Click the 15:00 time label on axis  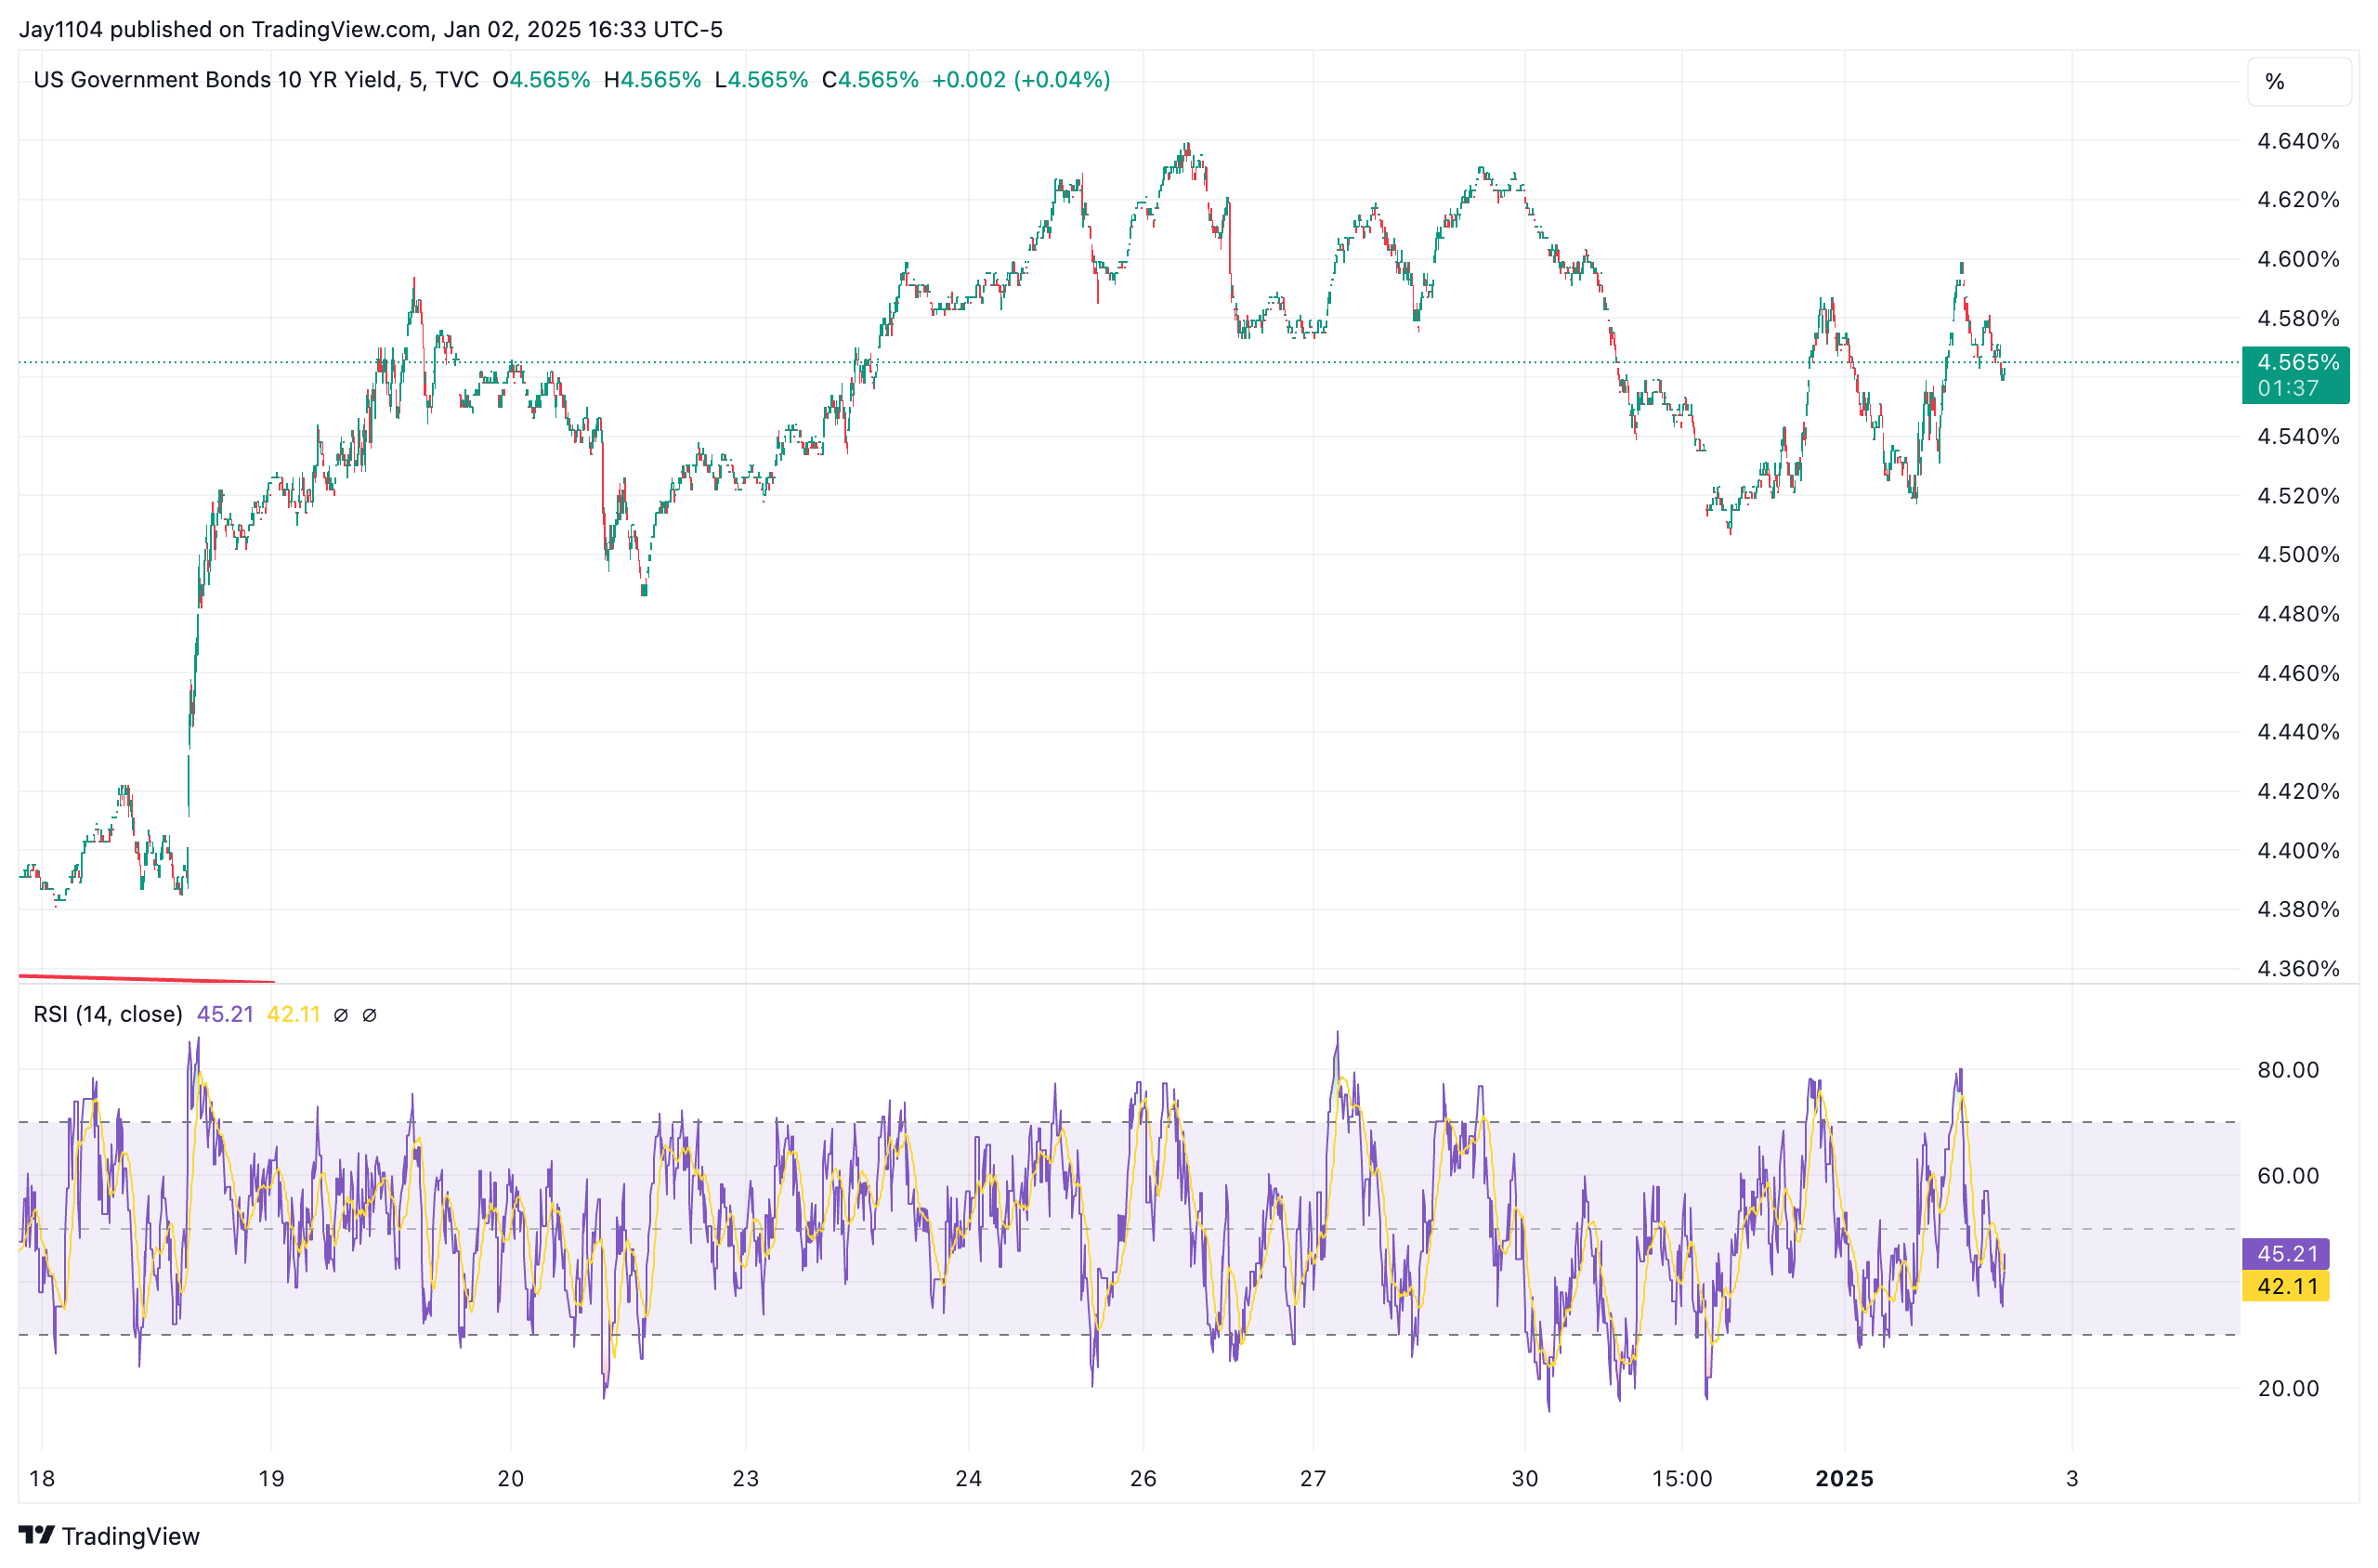pos(1682,1479)
